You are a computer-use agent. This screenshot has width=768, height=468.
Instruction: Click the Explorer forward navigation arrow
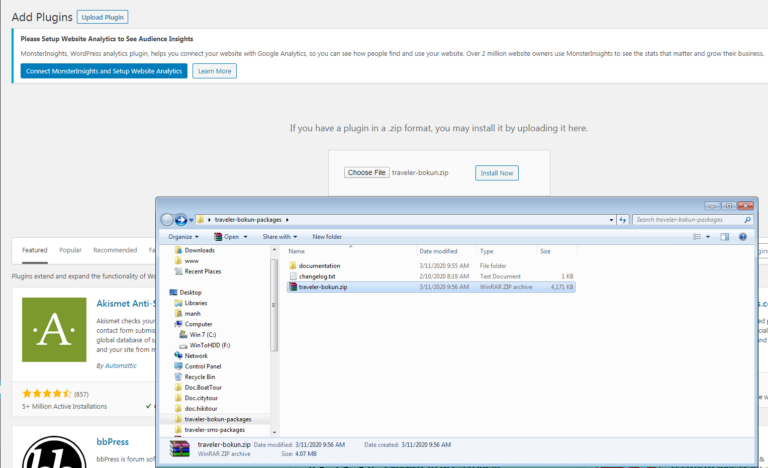(182, 219)
